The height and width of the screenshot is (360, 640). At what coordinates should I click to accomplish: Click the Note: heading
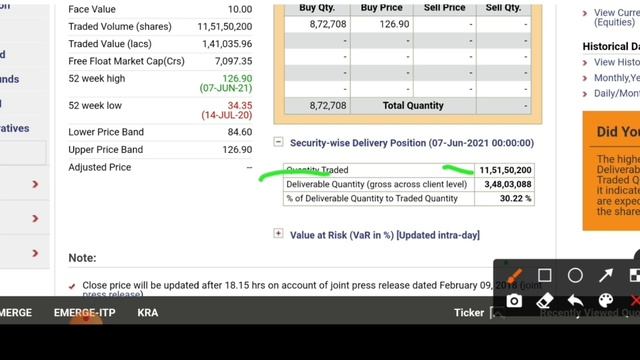coord(82,258)
